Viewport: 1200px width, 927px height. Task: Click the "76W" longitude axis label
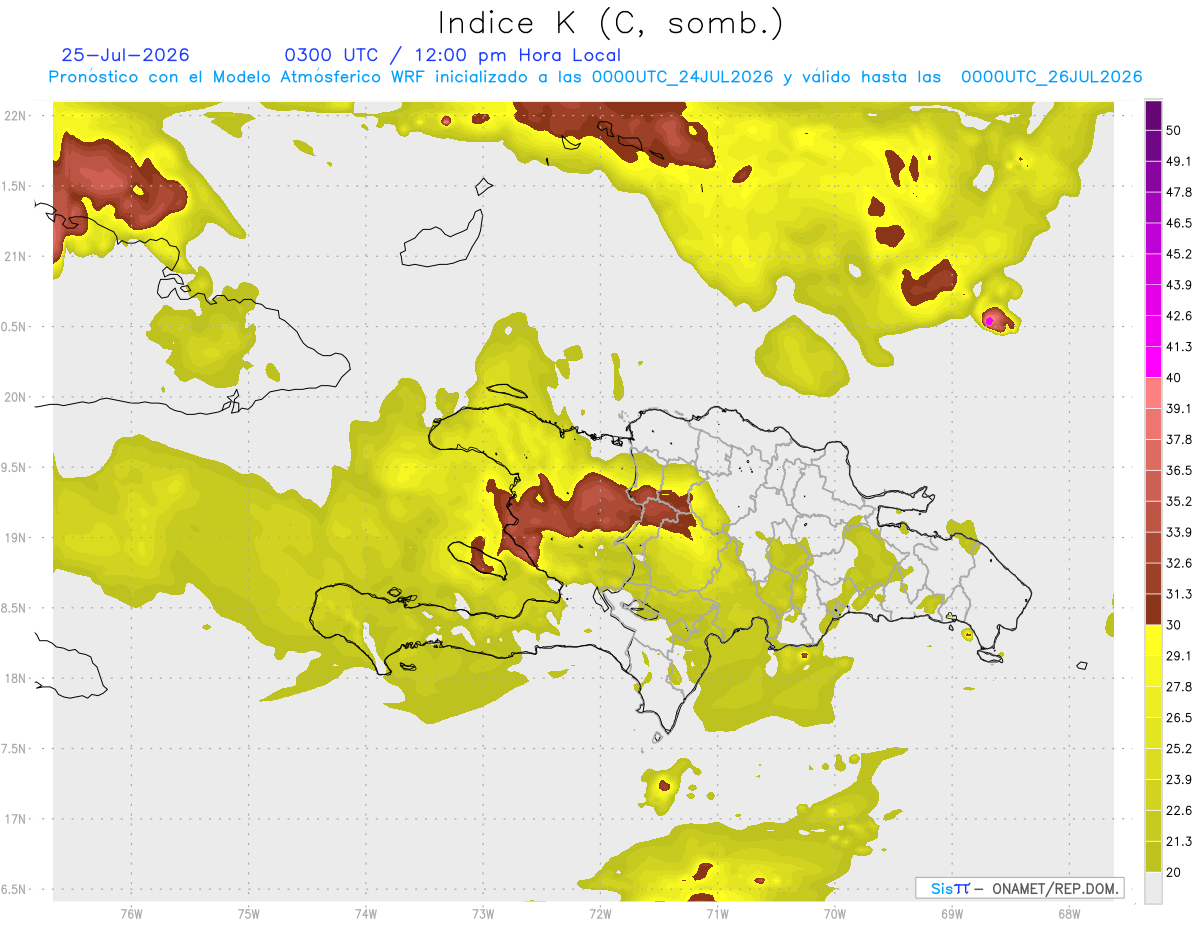tap(131, 913)
